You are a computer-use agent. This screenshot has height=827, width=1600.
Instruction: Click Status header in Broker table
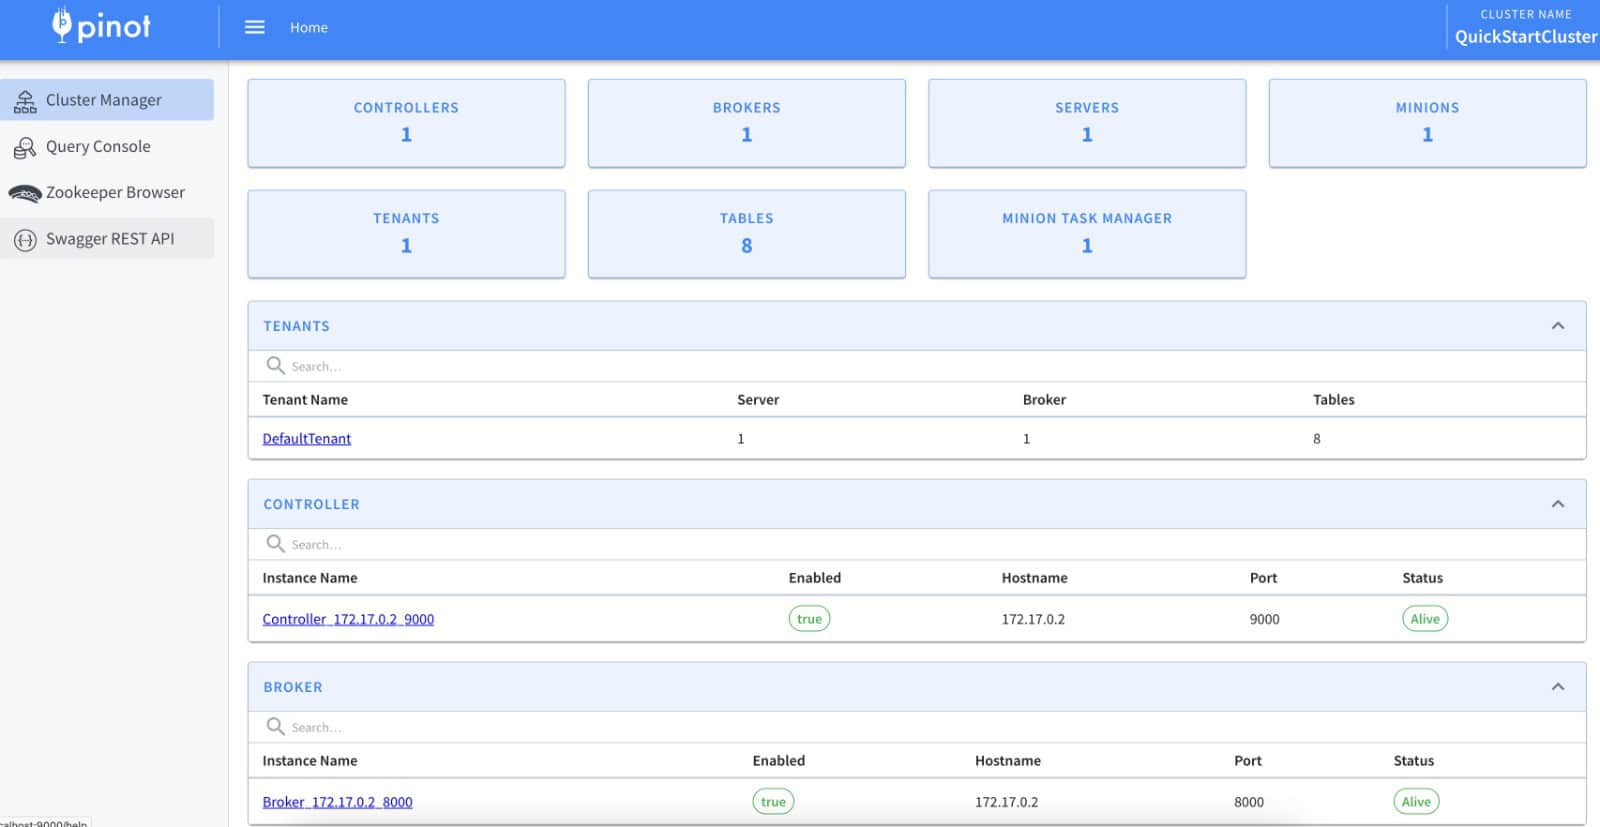pos(1413,760)
